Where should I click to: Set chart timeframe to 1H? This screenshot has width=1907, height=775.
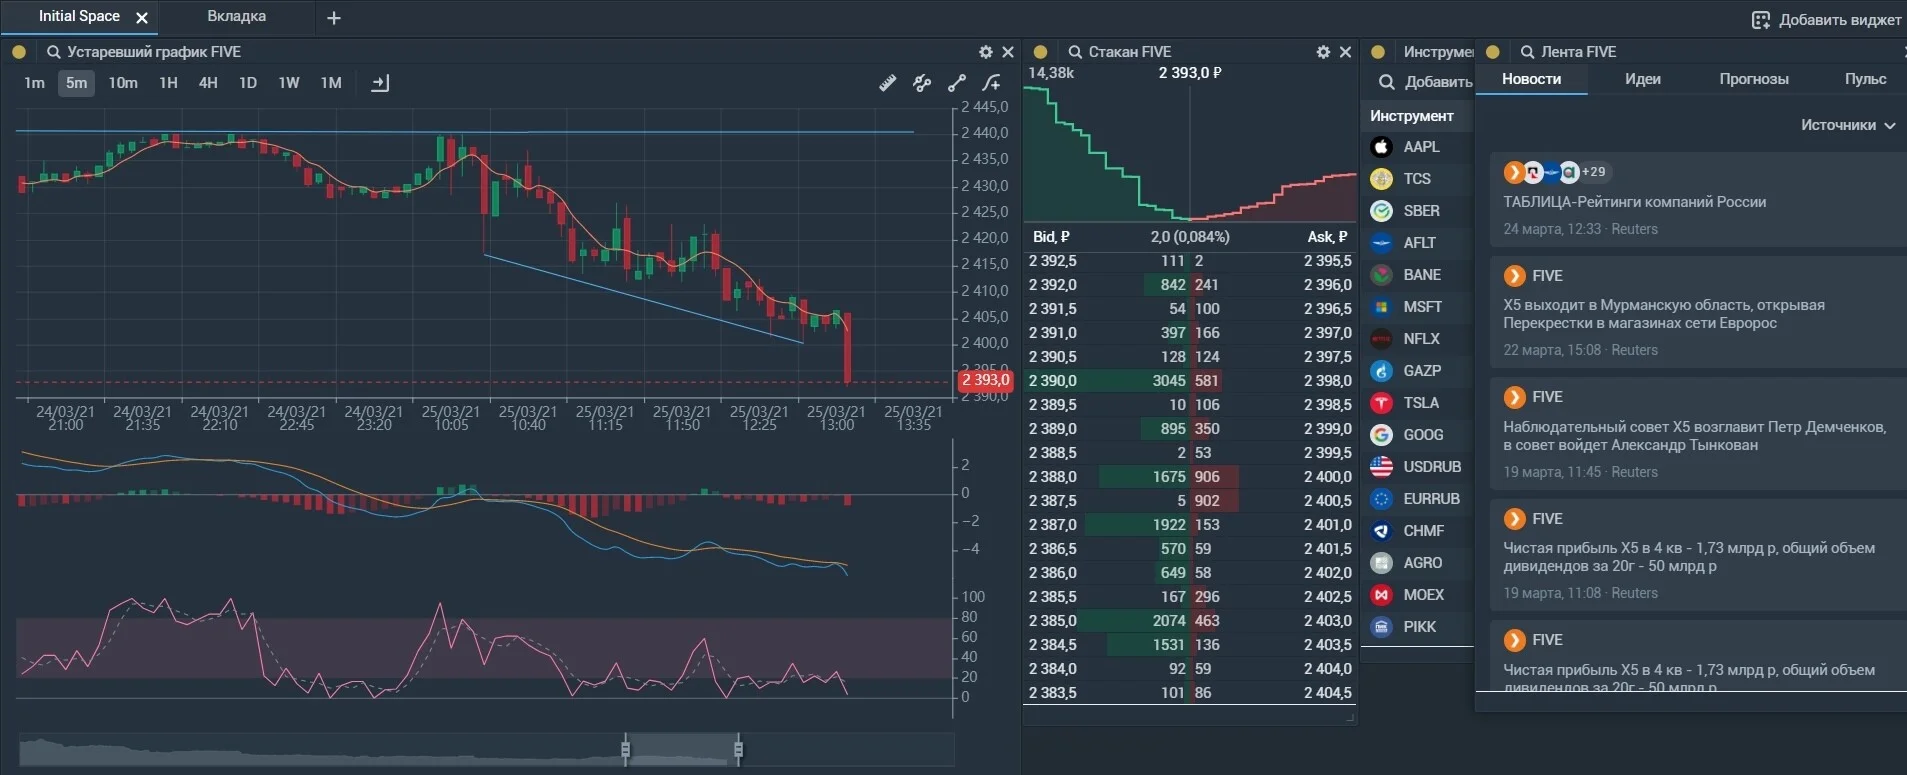[x=168, y=83]
